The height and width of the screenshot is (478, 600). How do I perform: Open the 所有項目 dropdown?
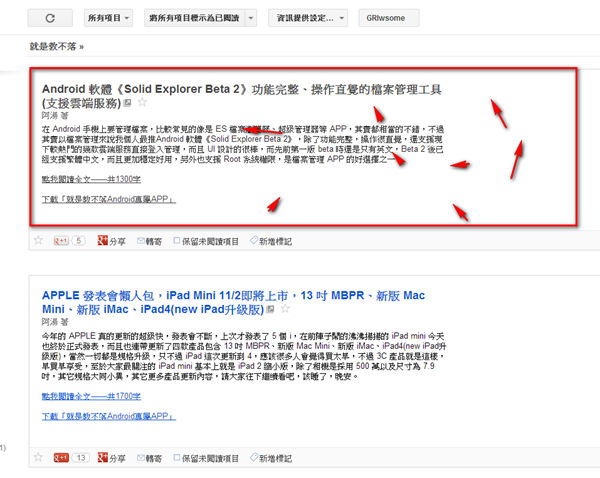click(108, 18)
